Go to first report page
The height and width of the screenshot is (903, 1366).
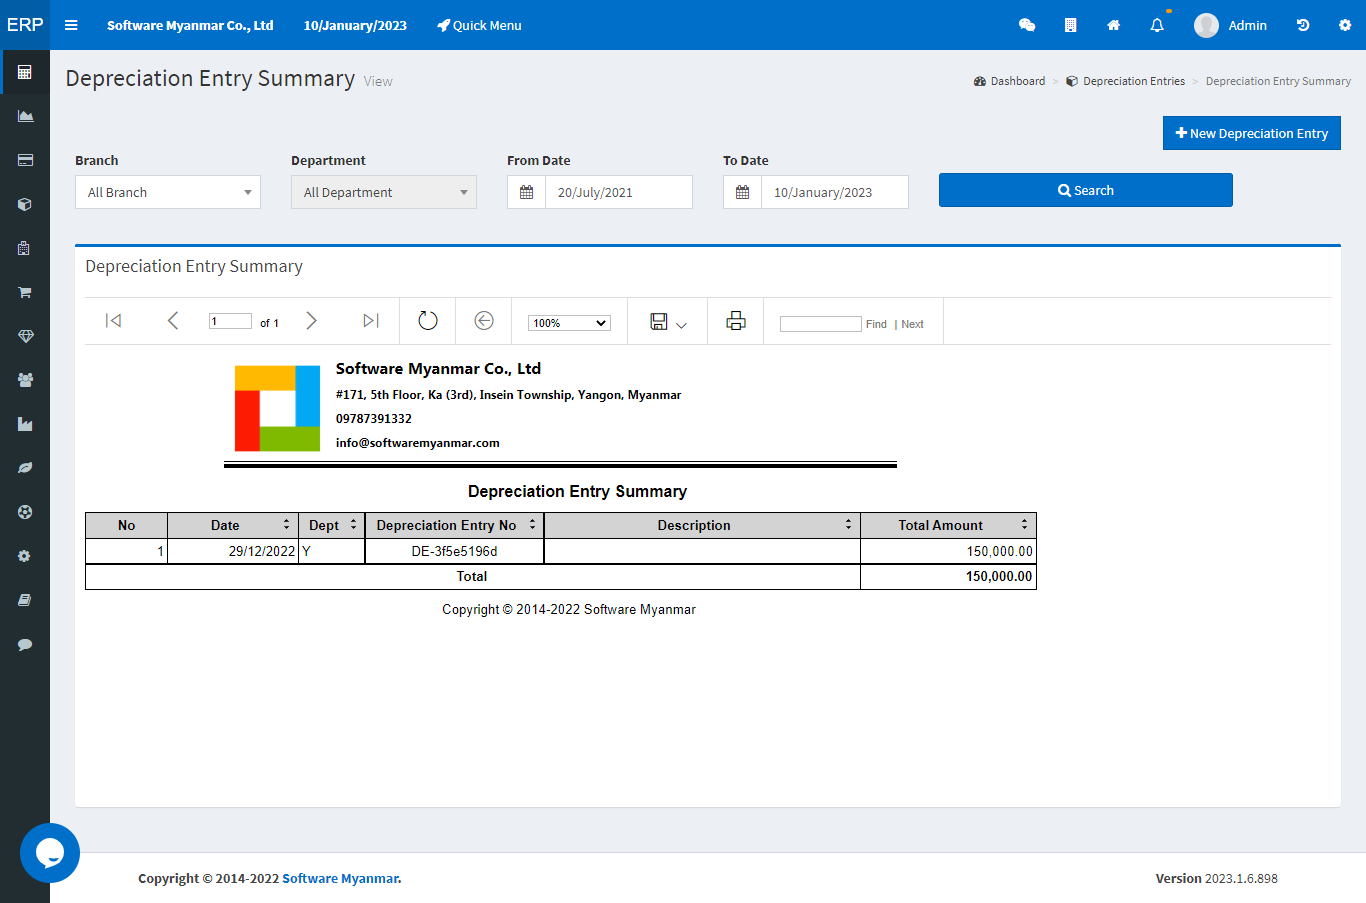pyautogui.click(x=113, y=320)
